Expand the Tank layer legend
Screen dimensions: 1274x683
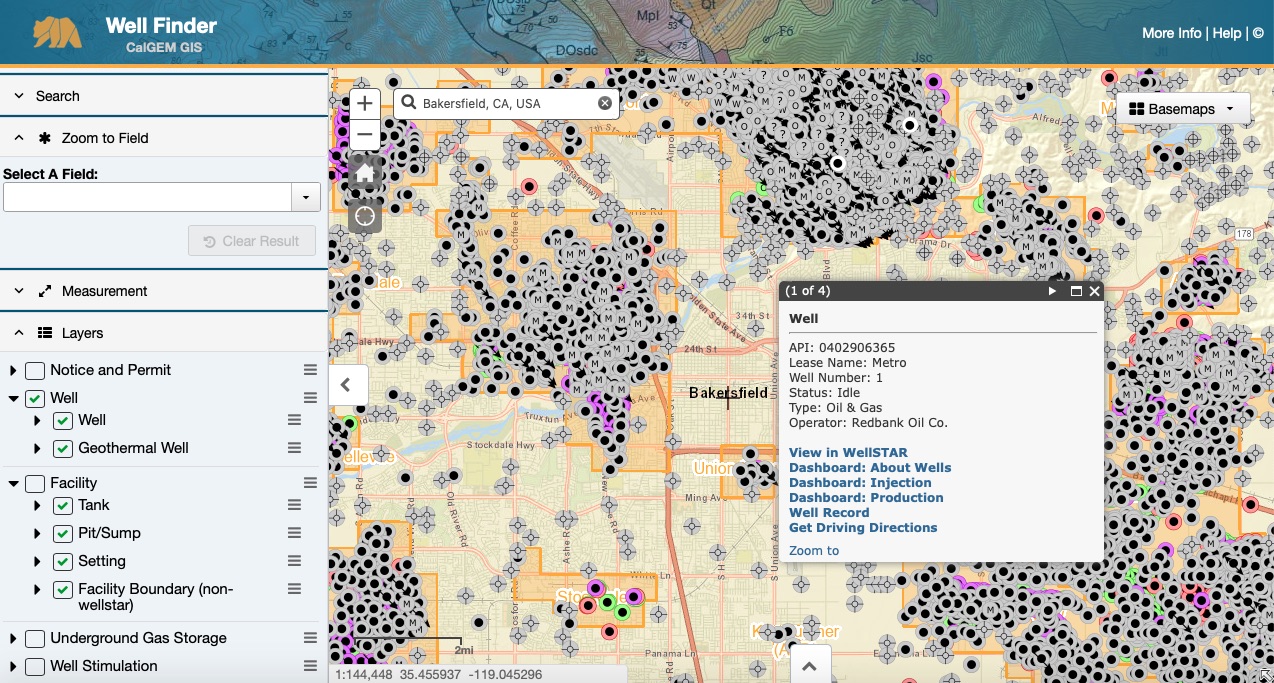pos(38,505)
